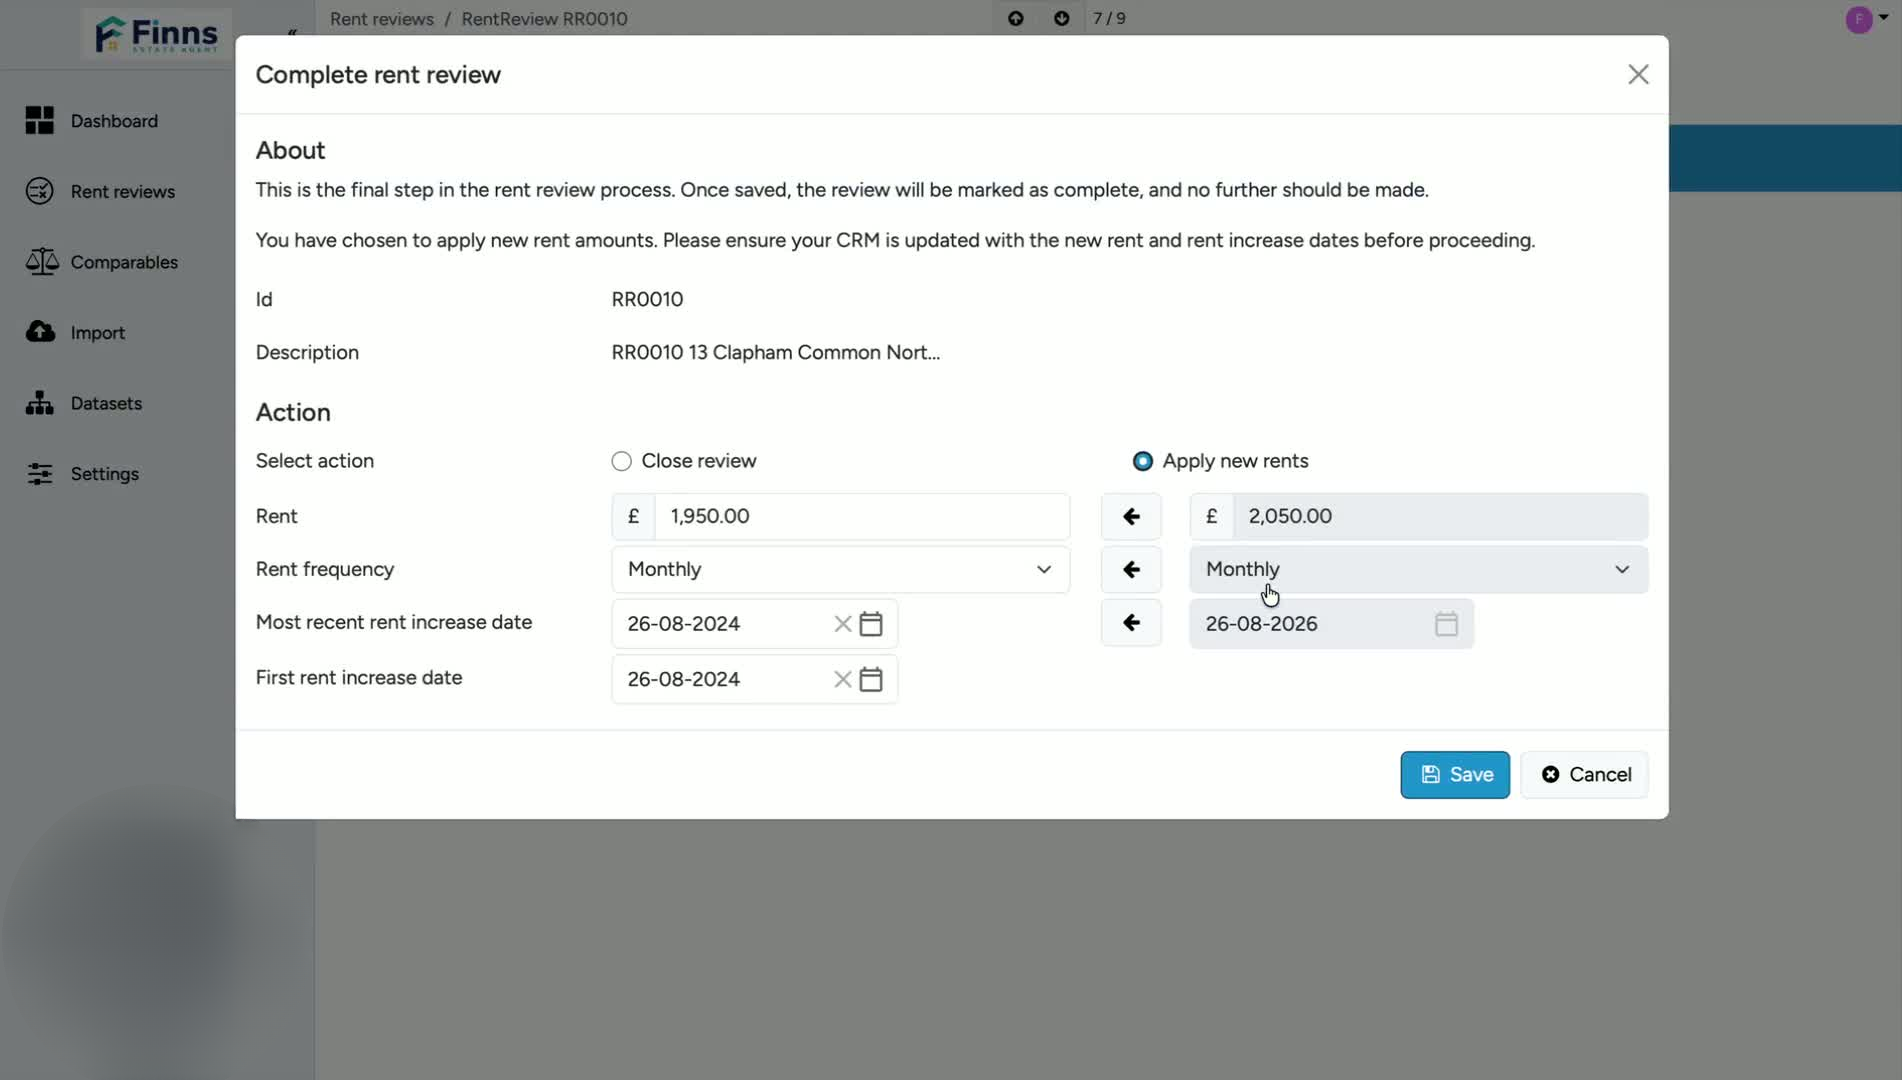Navigate to the Import menu item
The image size is (1902, 1080).
[98, 333]
